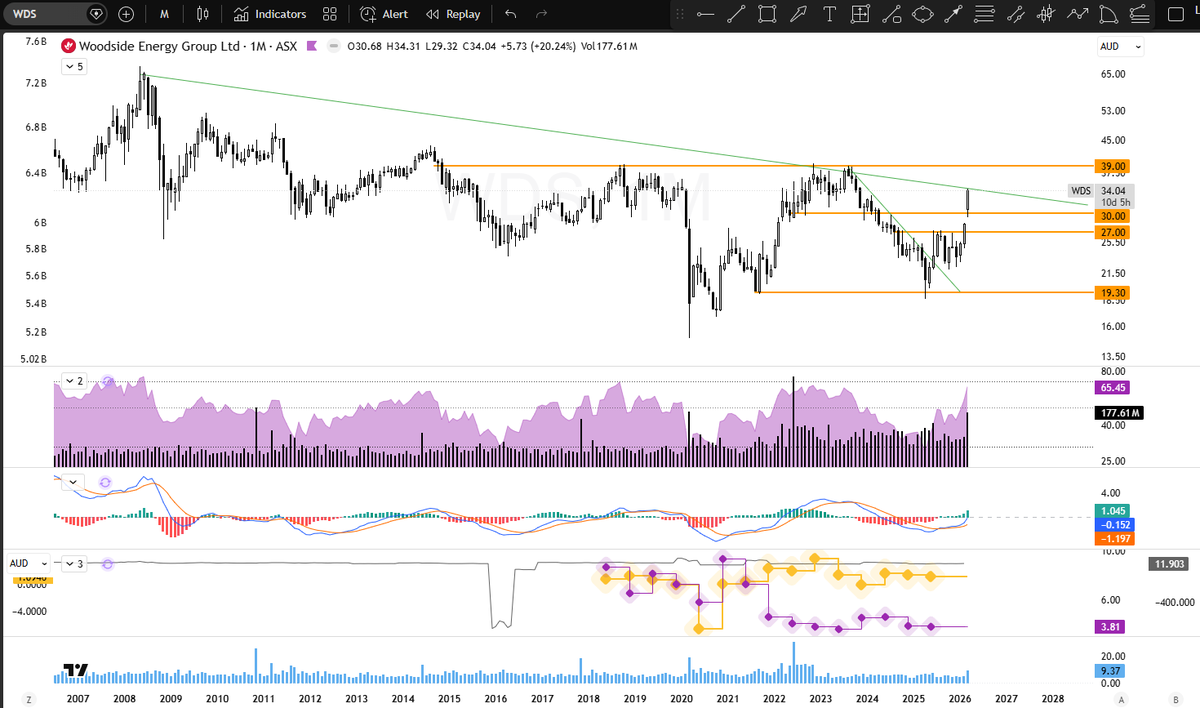The image size is (1200, 708).
Task: Select the Fib channel lines tool
Action: click(x=1140, y=14)
